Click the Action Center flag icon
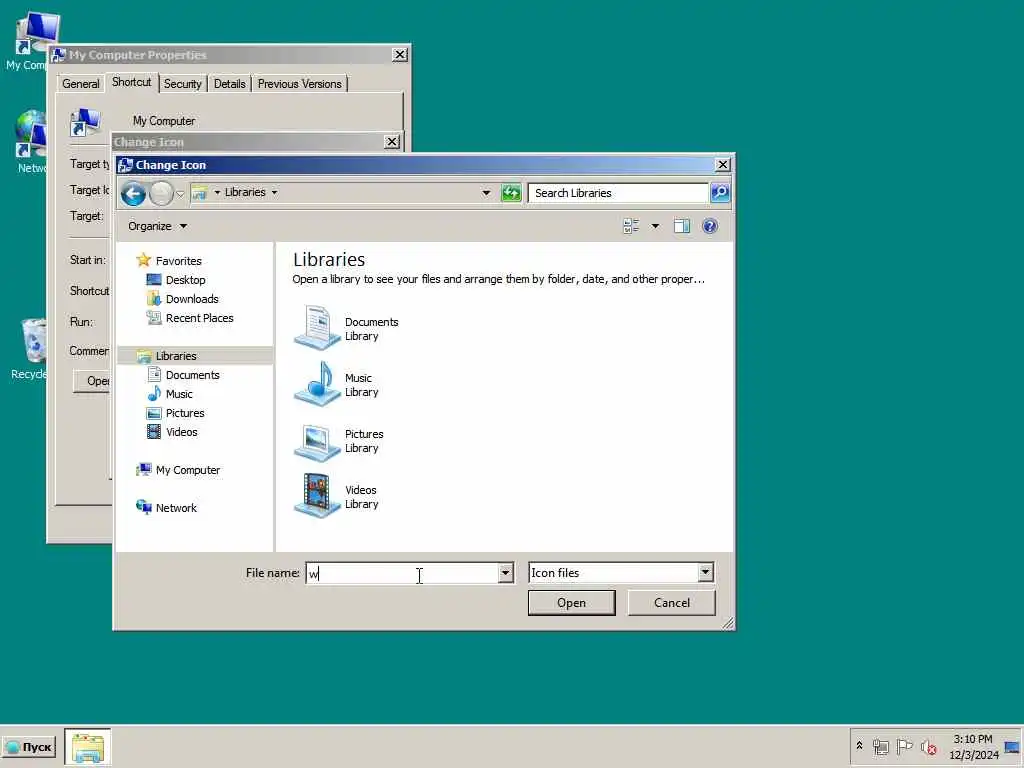 click(x=904, y=746)
